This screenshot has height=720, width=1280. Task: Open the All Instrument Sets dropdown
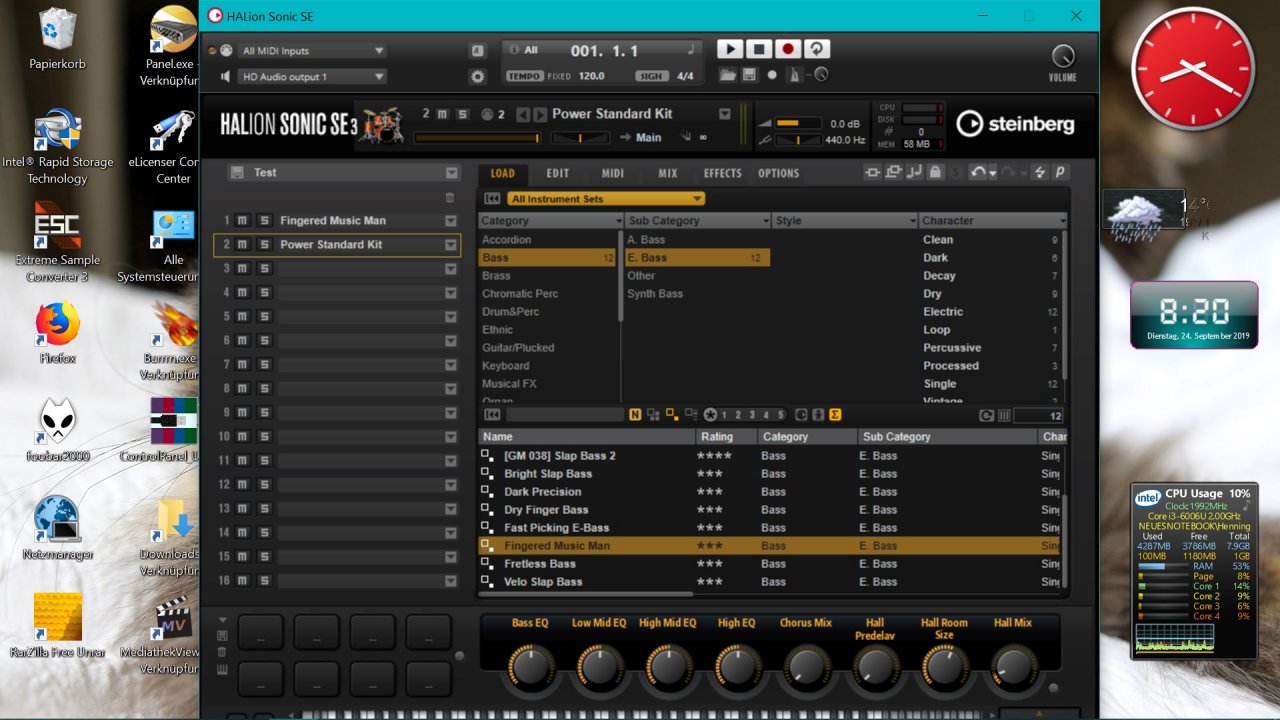[x=606, y=199]
